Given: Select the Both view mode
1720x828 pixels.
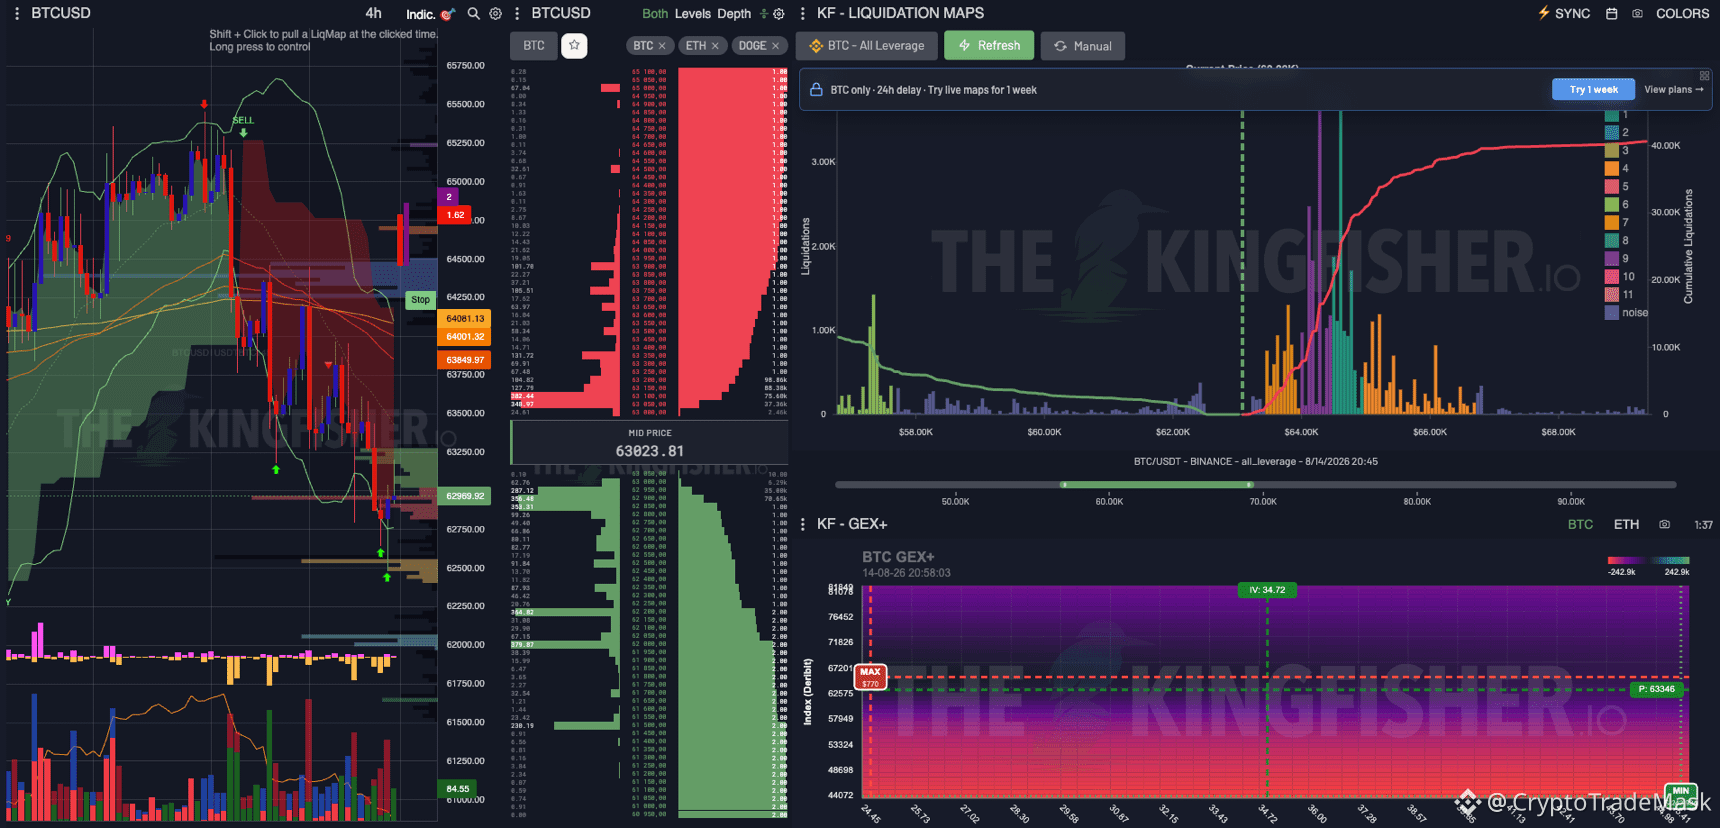Looking at the screenshot, I should 655,14.
